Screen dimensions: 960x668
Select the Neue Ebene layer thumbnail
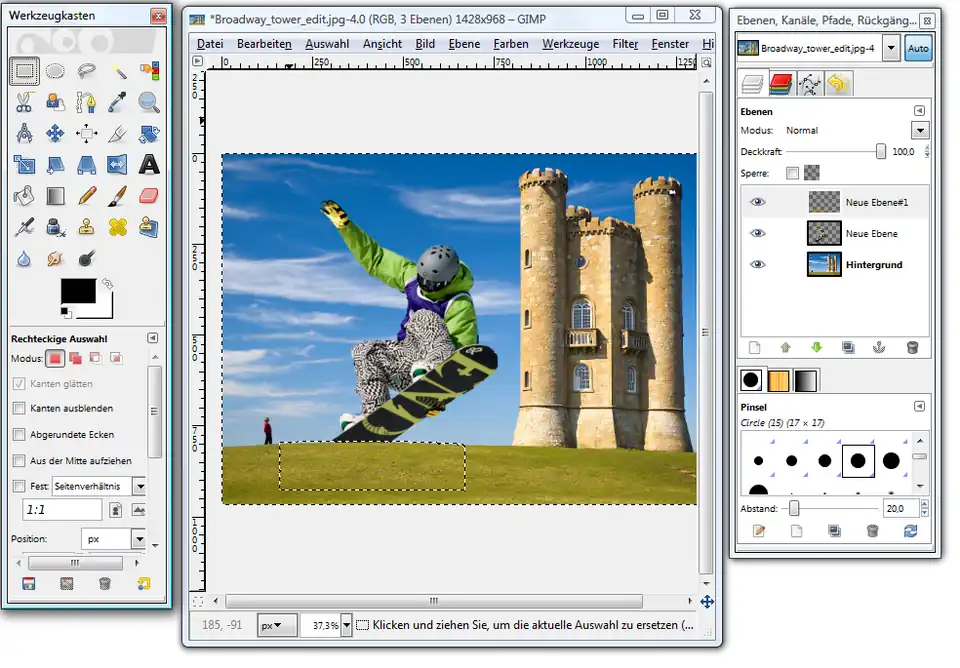(824, 233)
